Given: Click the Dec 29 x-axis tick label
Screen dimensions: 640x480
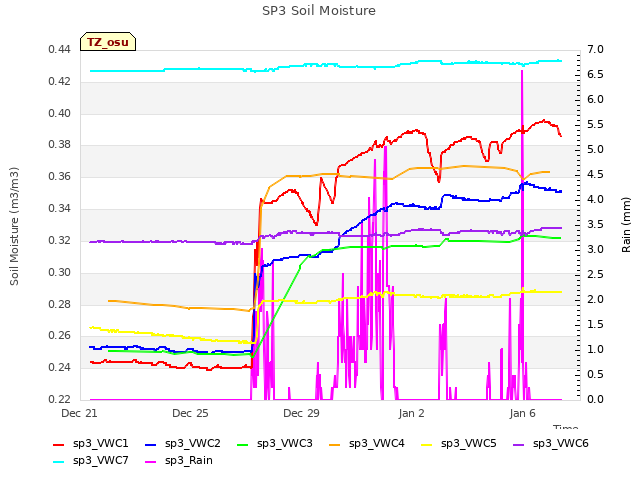Looking at the screenshot, I should point(301,413).
